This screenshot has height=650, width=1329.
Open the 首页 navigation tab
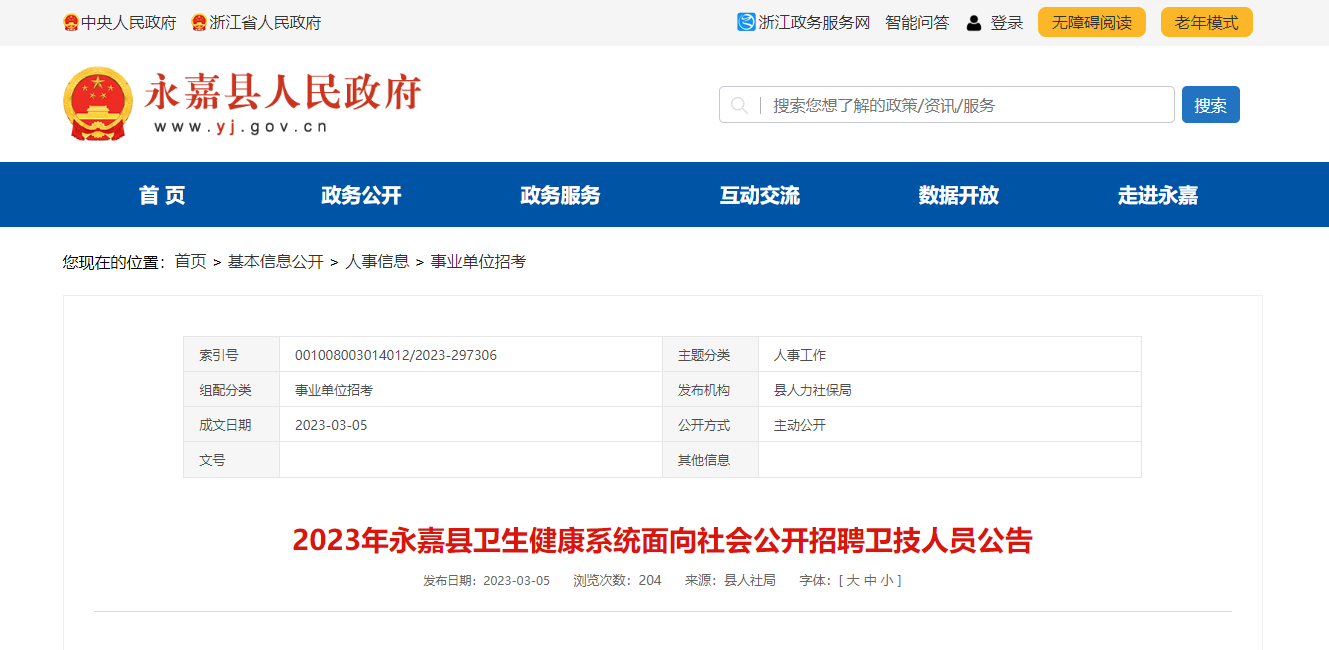[162, 195]
